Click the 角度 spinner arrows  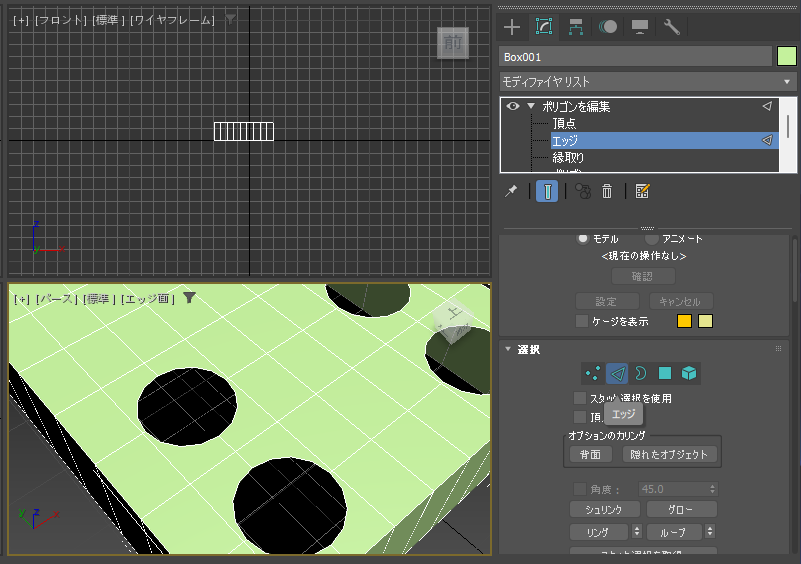click(x=713, y=489)
